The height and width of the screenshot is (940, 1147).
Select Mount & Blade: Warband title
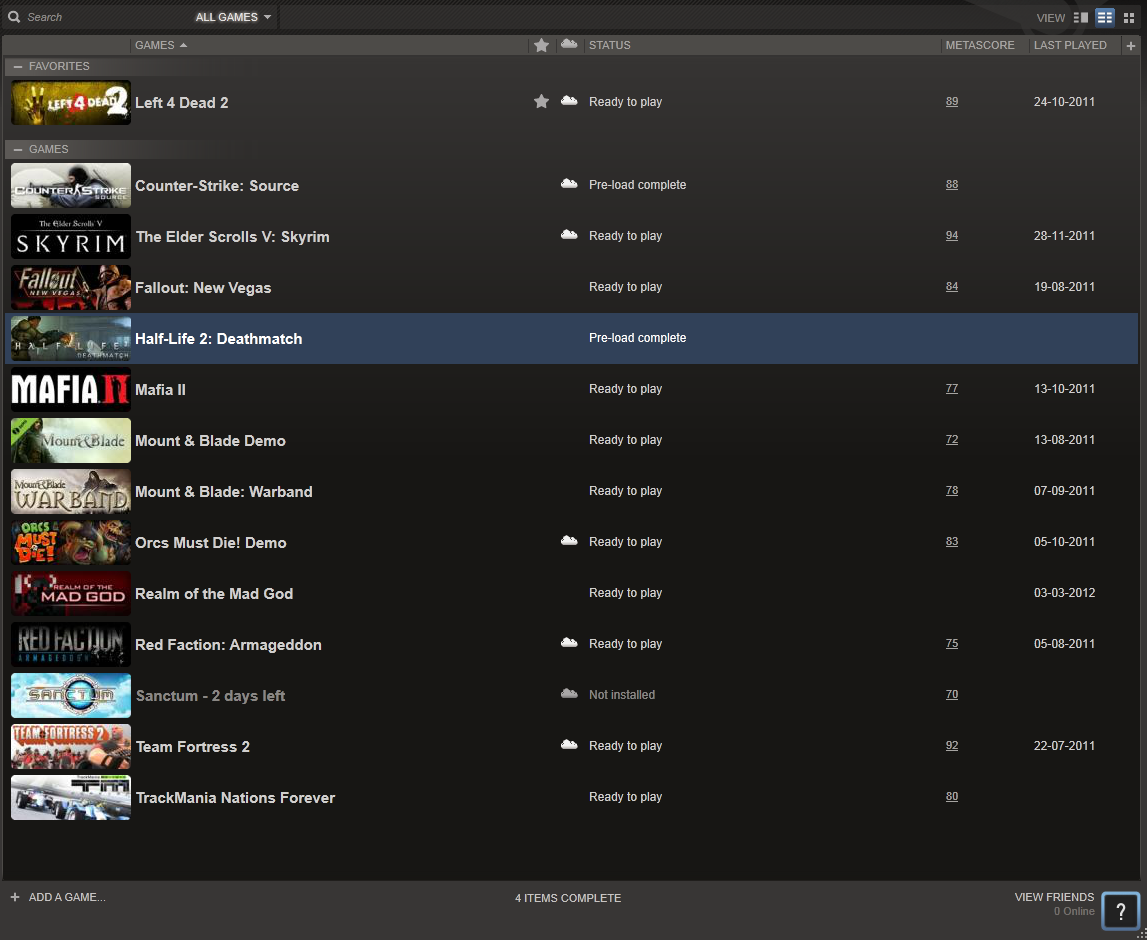223,492
